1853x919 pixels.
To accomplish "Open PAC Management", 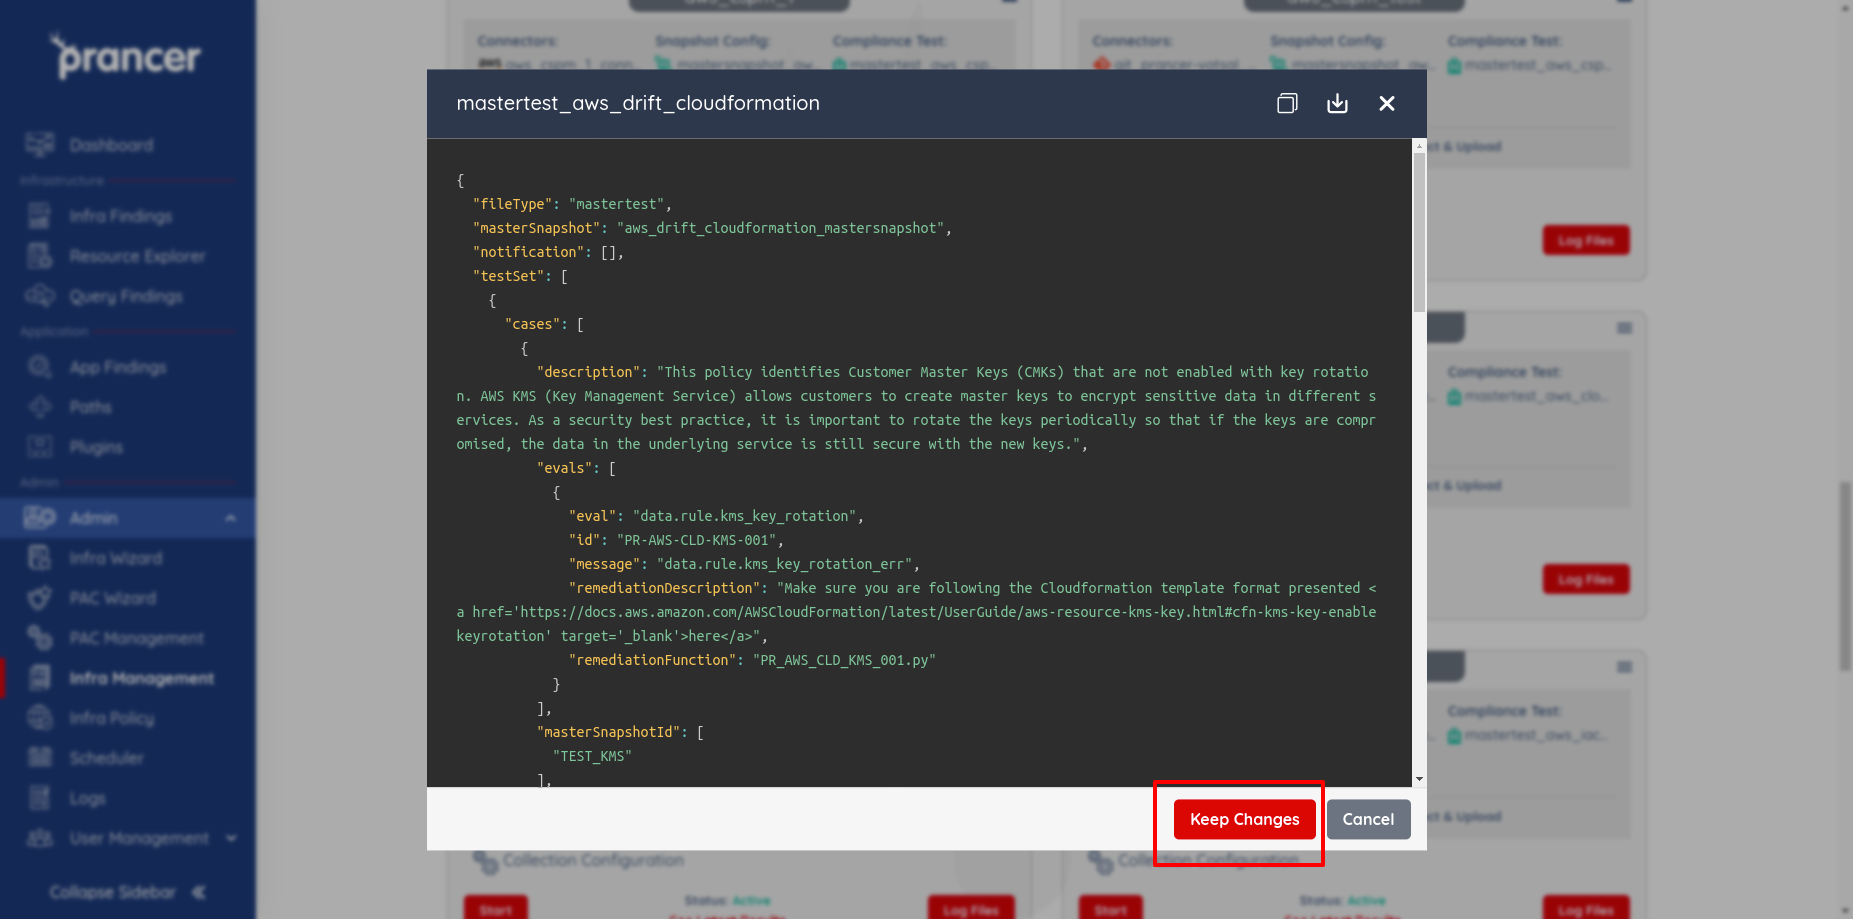I will pos(136,638).
